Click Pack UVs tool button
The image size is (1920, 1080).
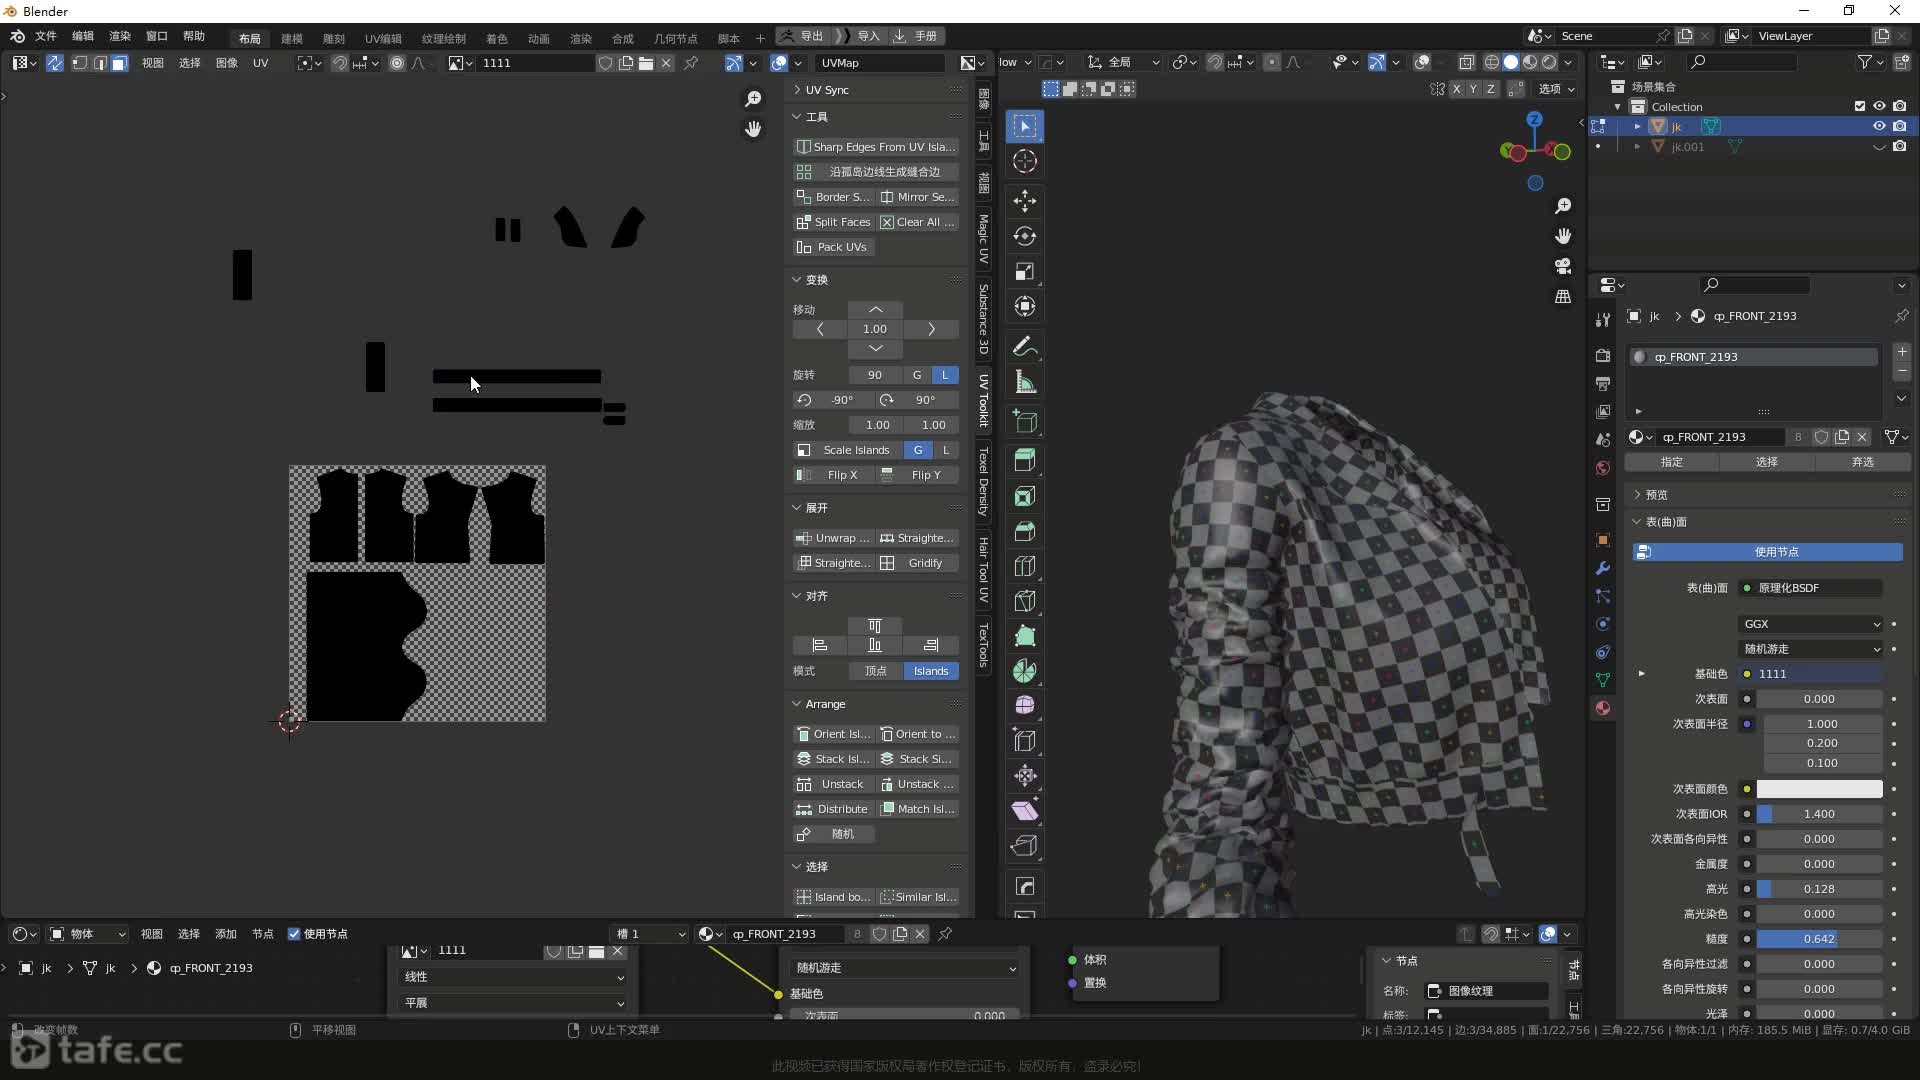[832, 247]
